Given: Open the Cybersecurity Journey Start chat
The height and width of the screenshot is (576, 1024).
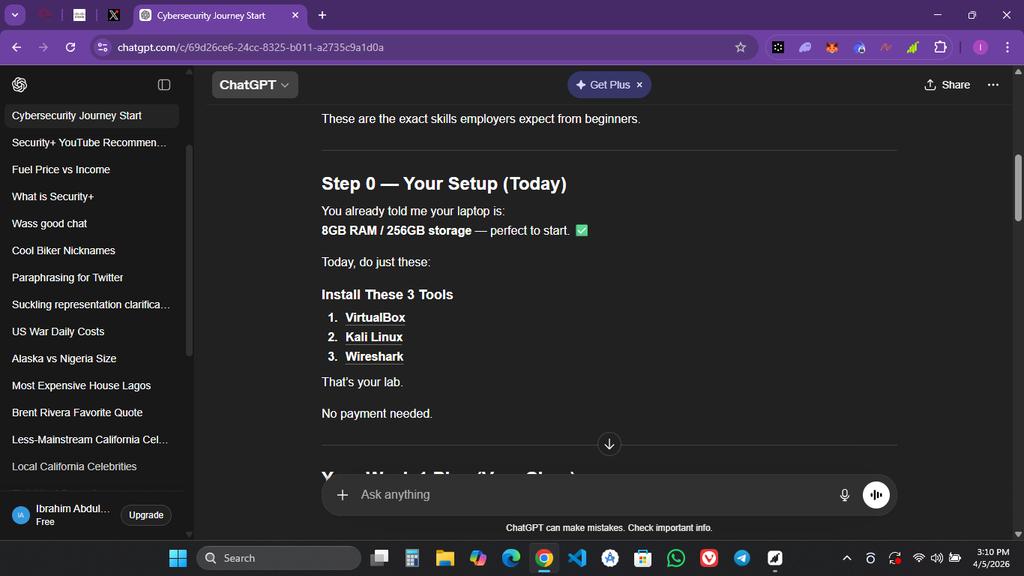Looking at the screenshot, I should pyautogui.click(x=91, y=116).
